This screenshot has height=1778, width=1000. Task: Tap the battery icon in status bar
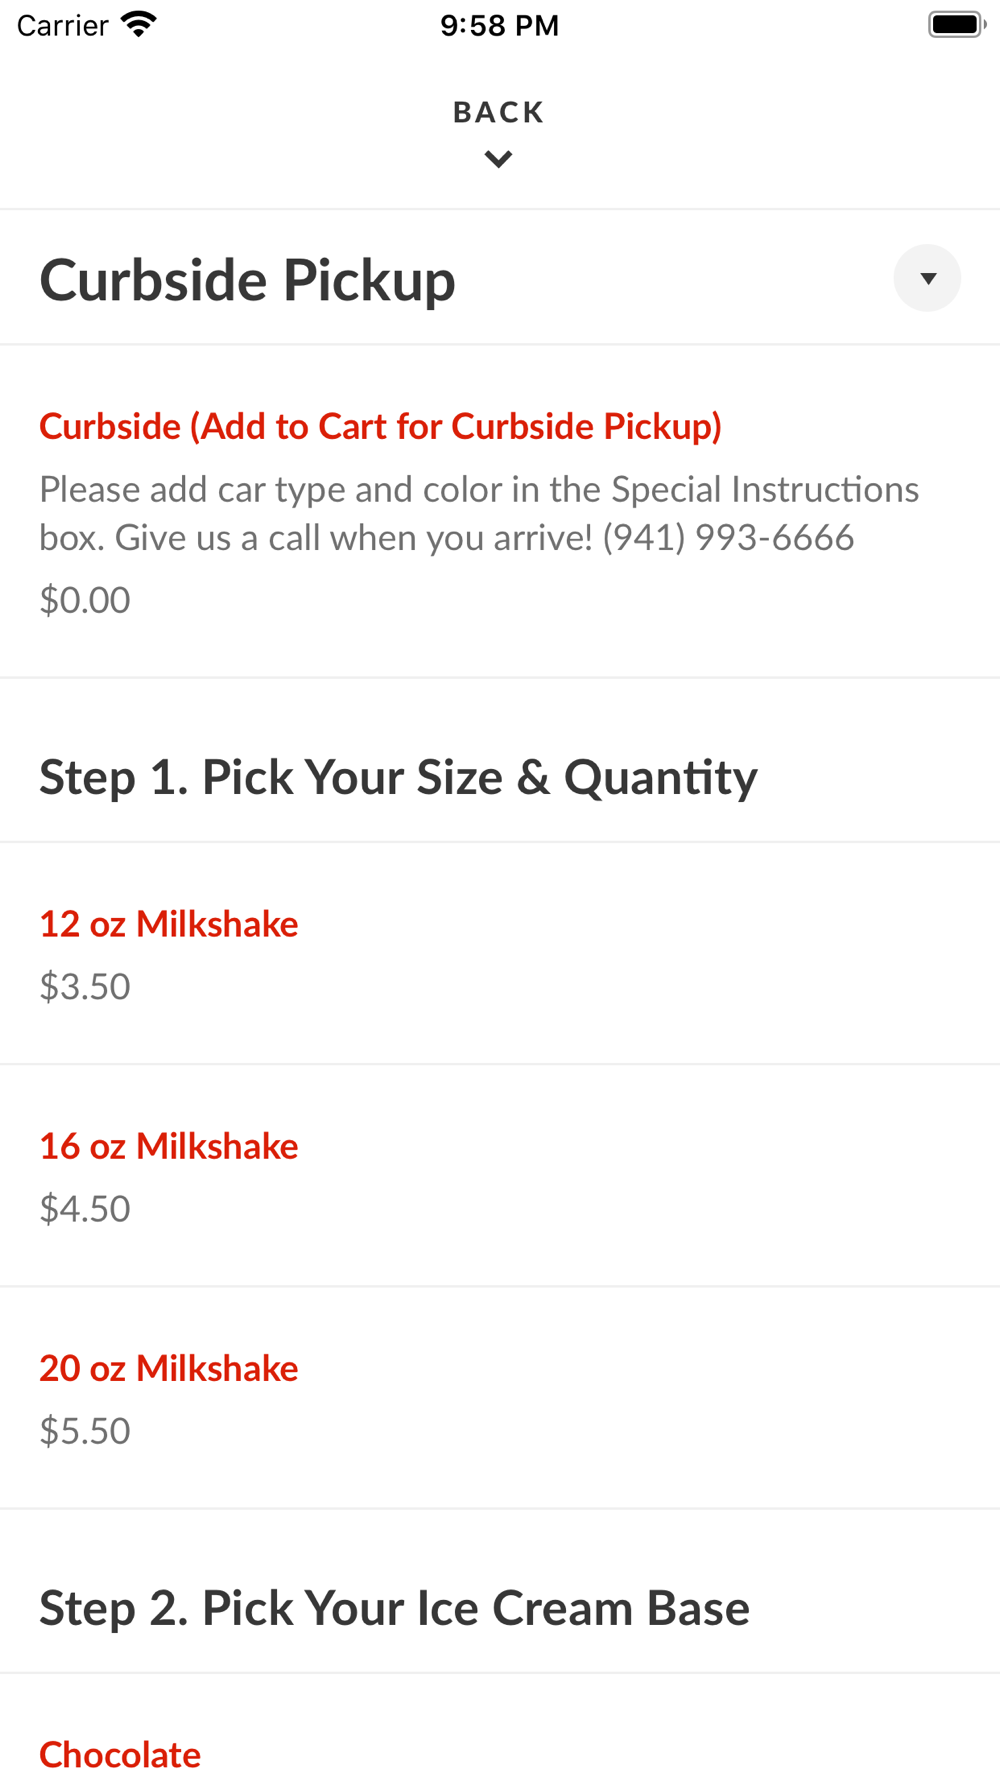tap(955, 24)
